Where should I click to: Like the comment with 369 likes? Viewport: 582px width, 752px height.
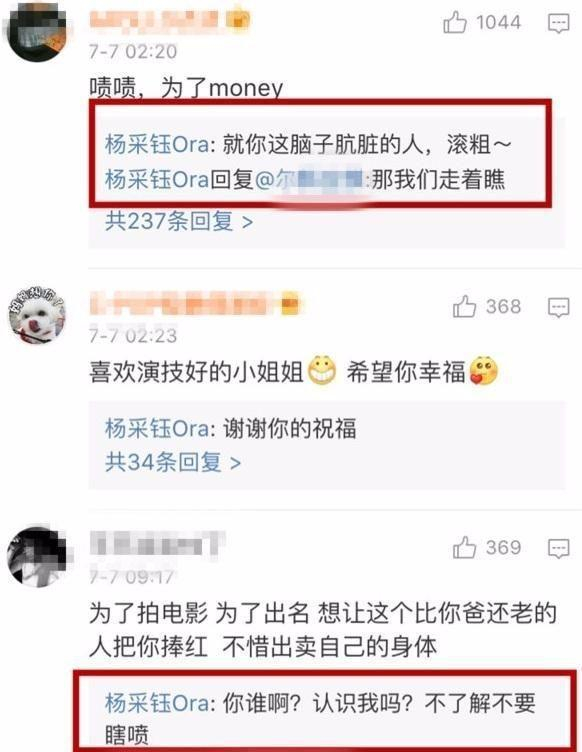[x=464, y=548]
